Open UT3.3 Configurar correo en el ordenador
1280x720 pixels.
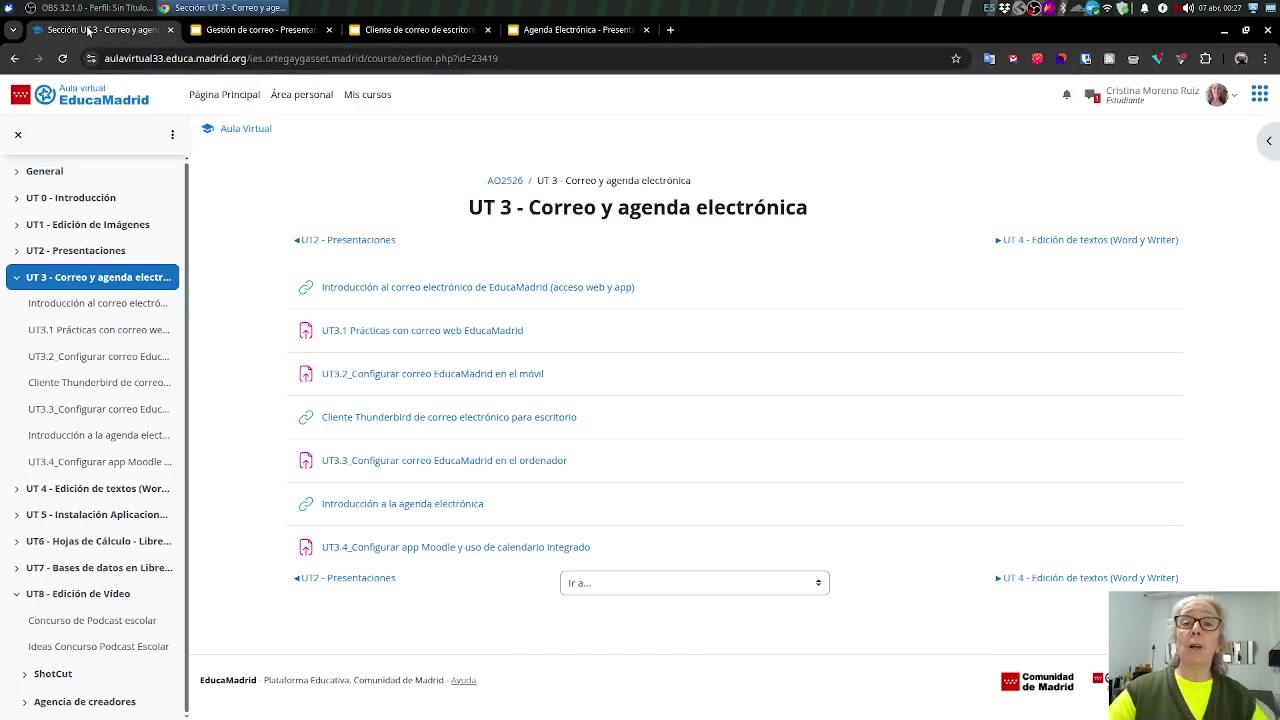[444, 461]
